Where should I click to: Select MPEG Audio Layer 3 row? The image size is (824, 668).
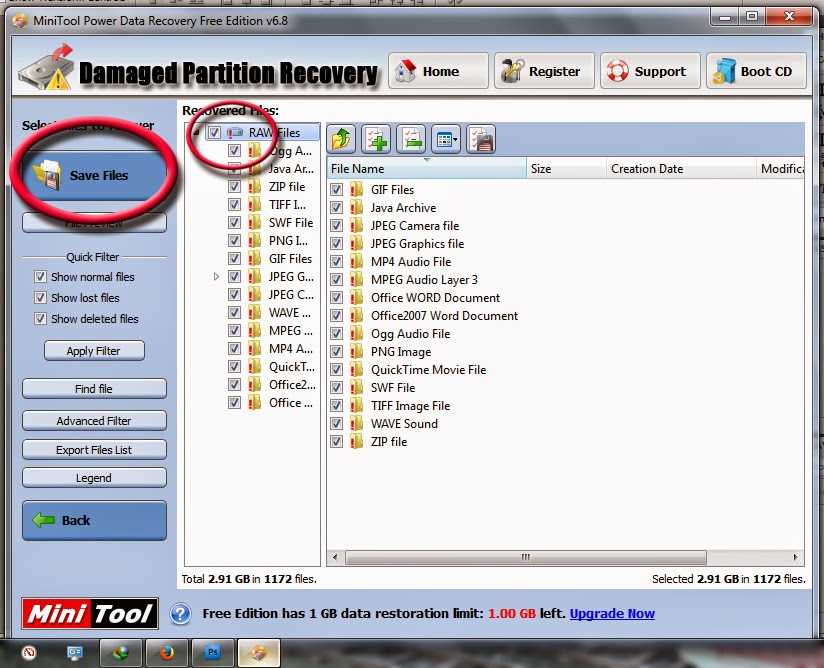coord(424,280)
